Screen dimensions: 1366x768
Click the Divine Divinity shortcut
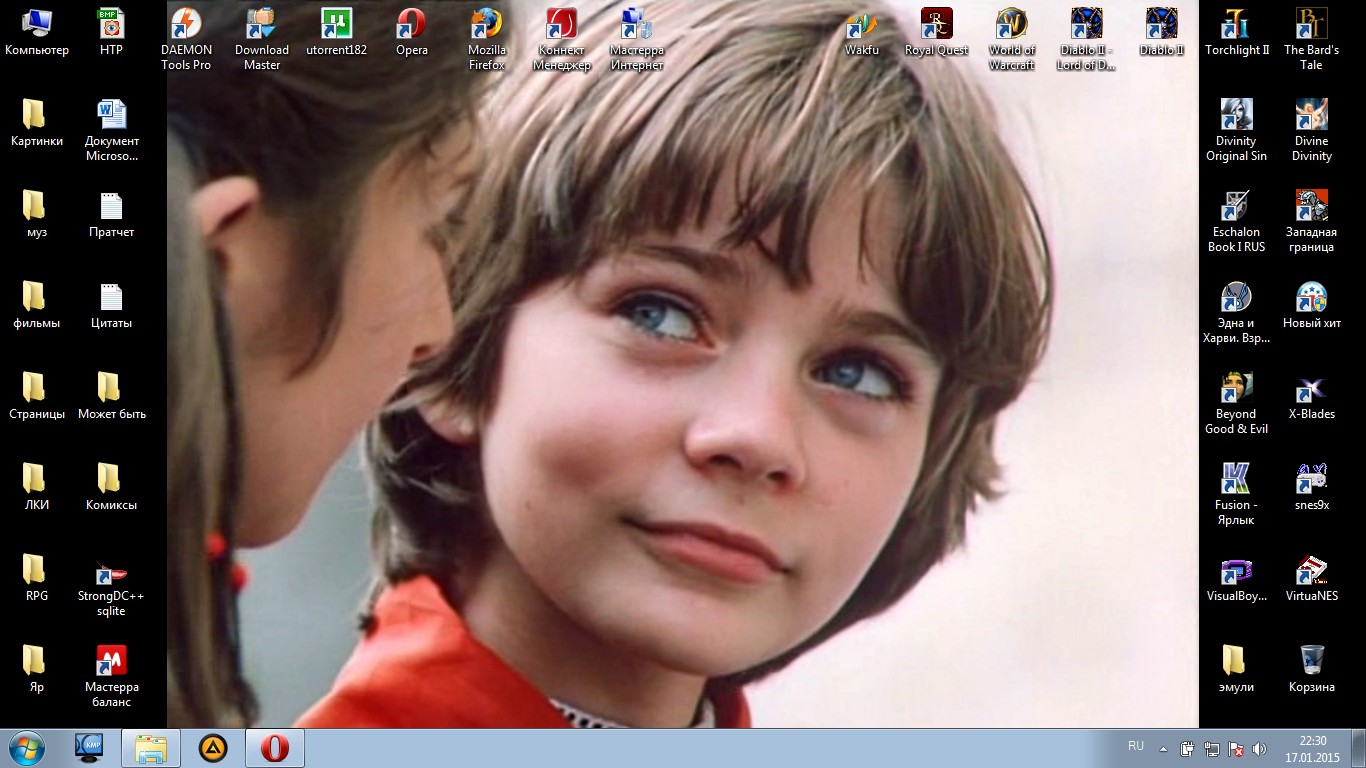(1311, 130)
